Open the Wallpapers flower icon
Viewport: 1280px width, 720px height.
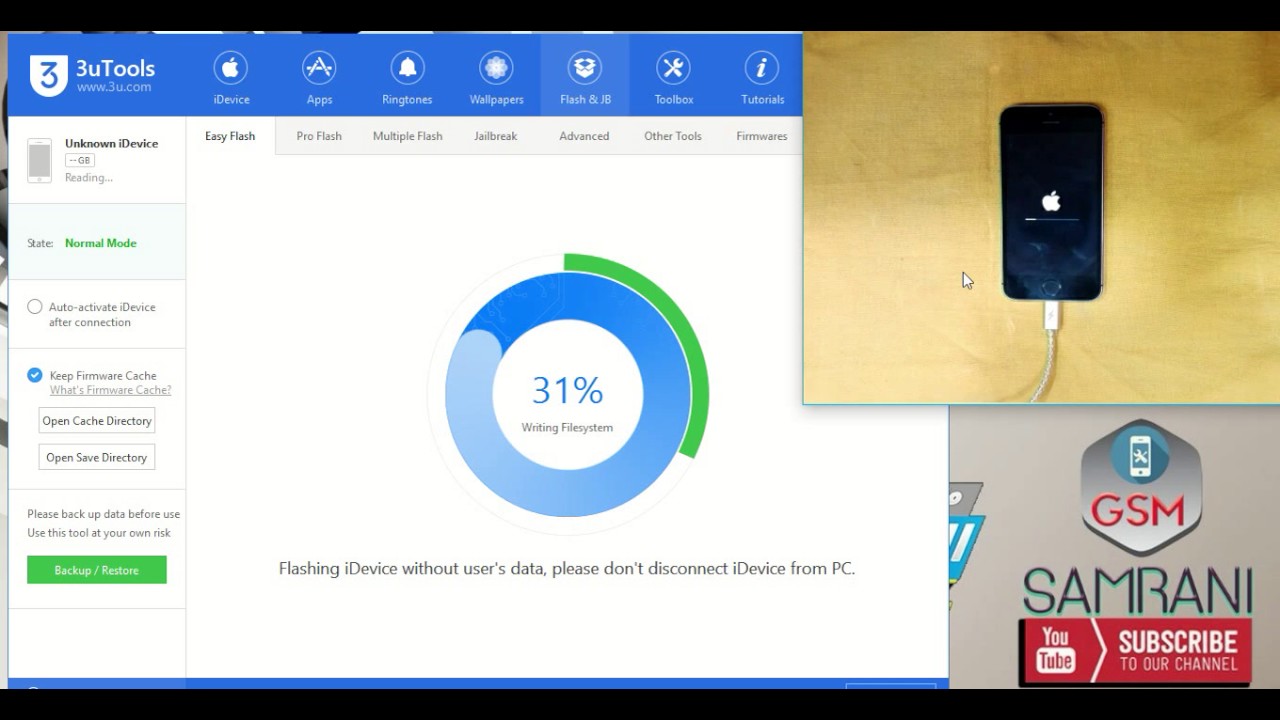coord(496,68)
